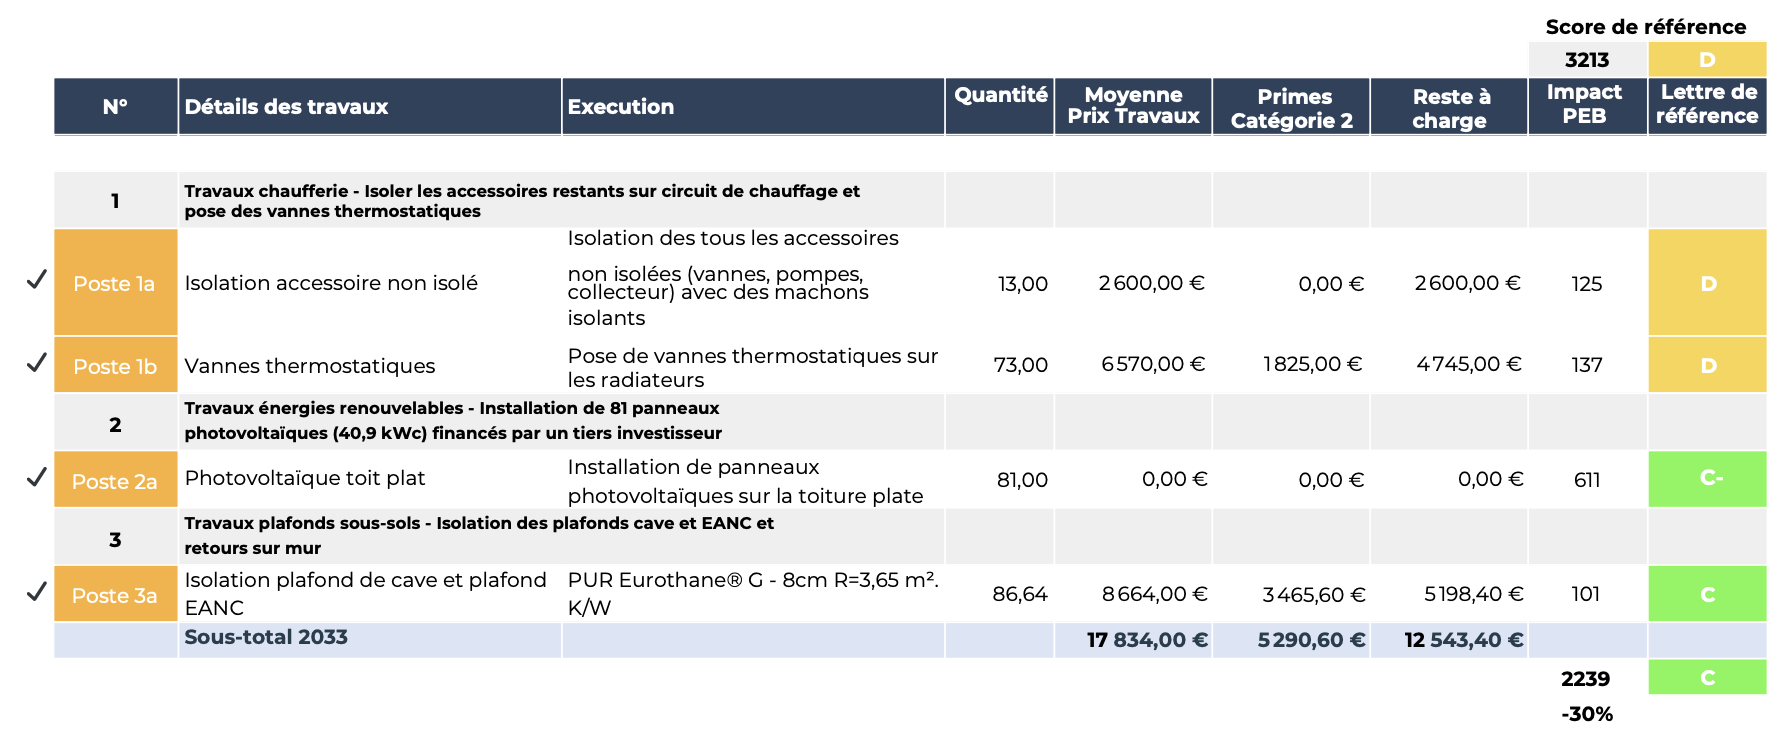Uncheck the checkmark beside Poste 3a
This screenshot has width=1792, height=744.
36,592
